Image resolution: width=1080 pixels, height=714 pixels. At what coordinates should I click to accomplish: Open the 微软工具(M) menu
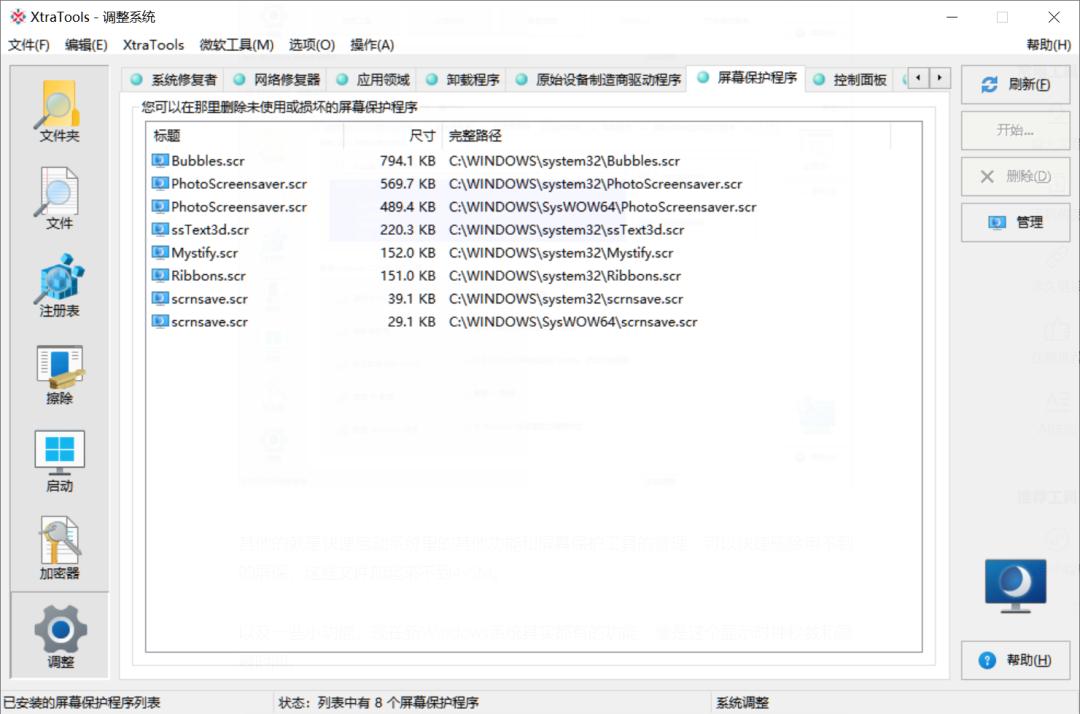[237, 44]
